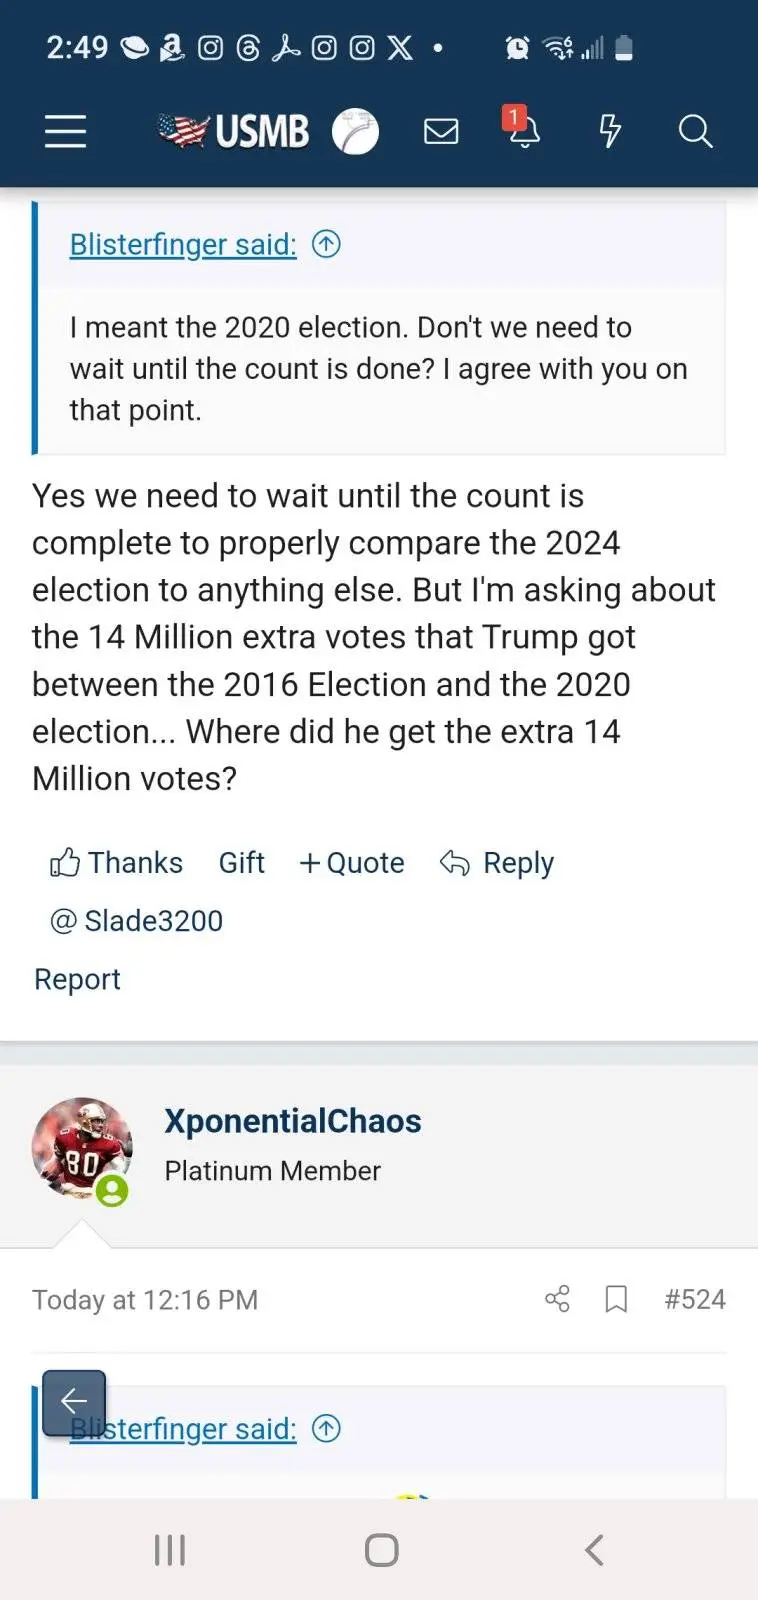Click the USMB logo
The width and height of the screenshot is (758, 1600).
click(235, 131)
